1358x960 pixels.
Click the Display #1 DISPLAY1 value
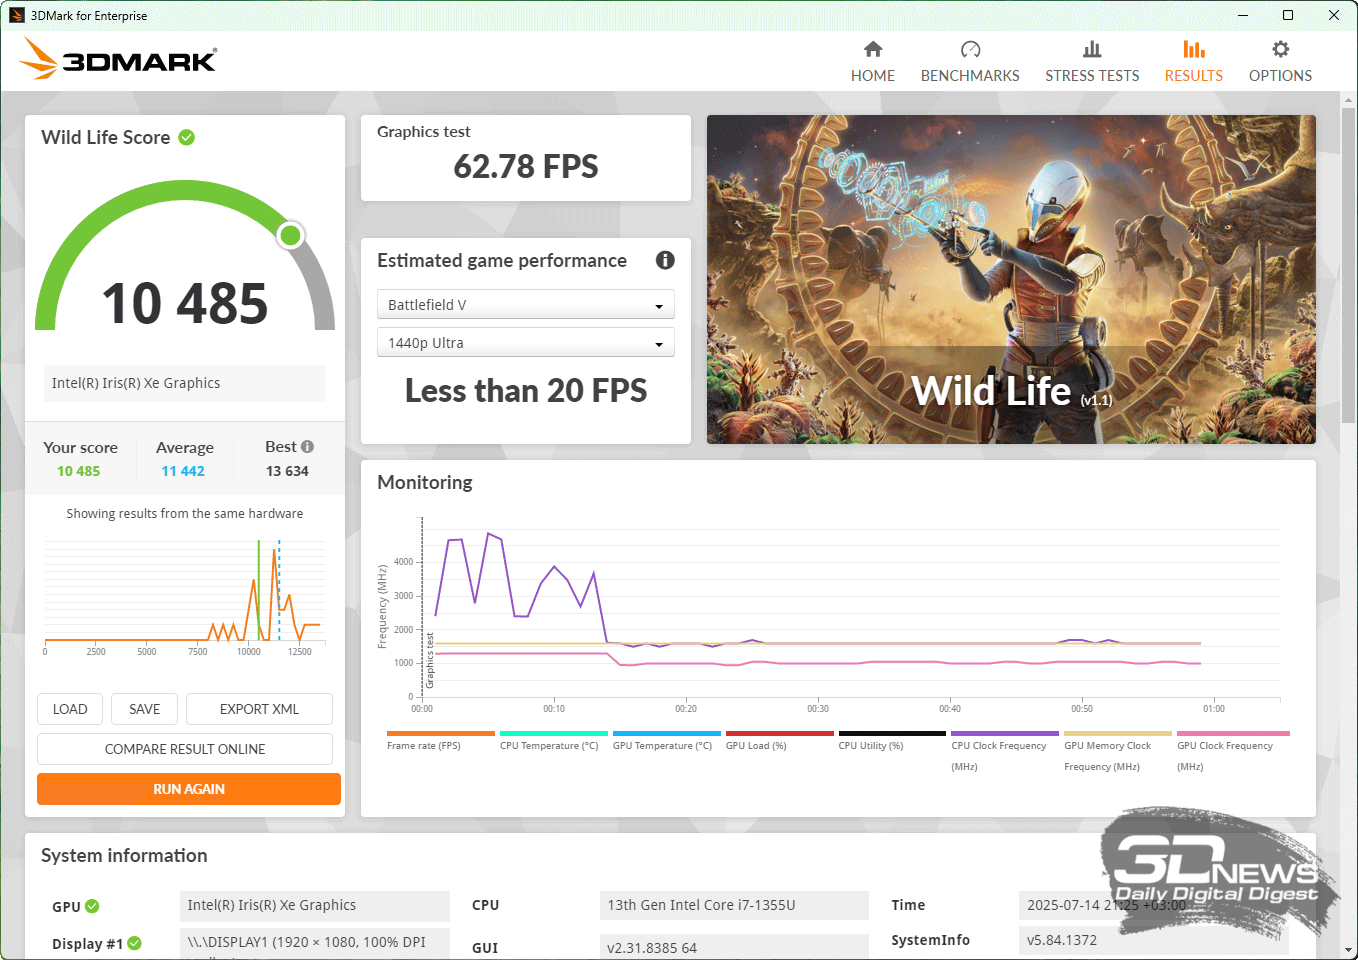pos(315,942)
